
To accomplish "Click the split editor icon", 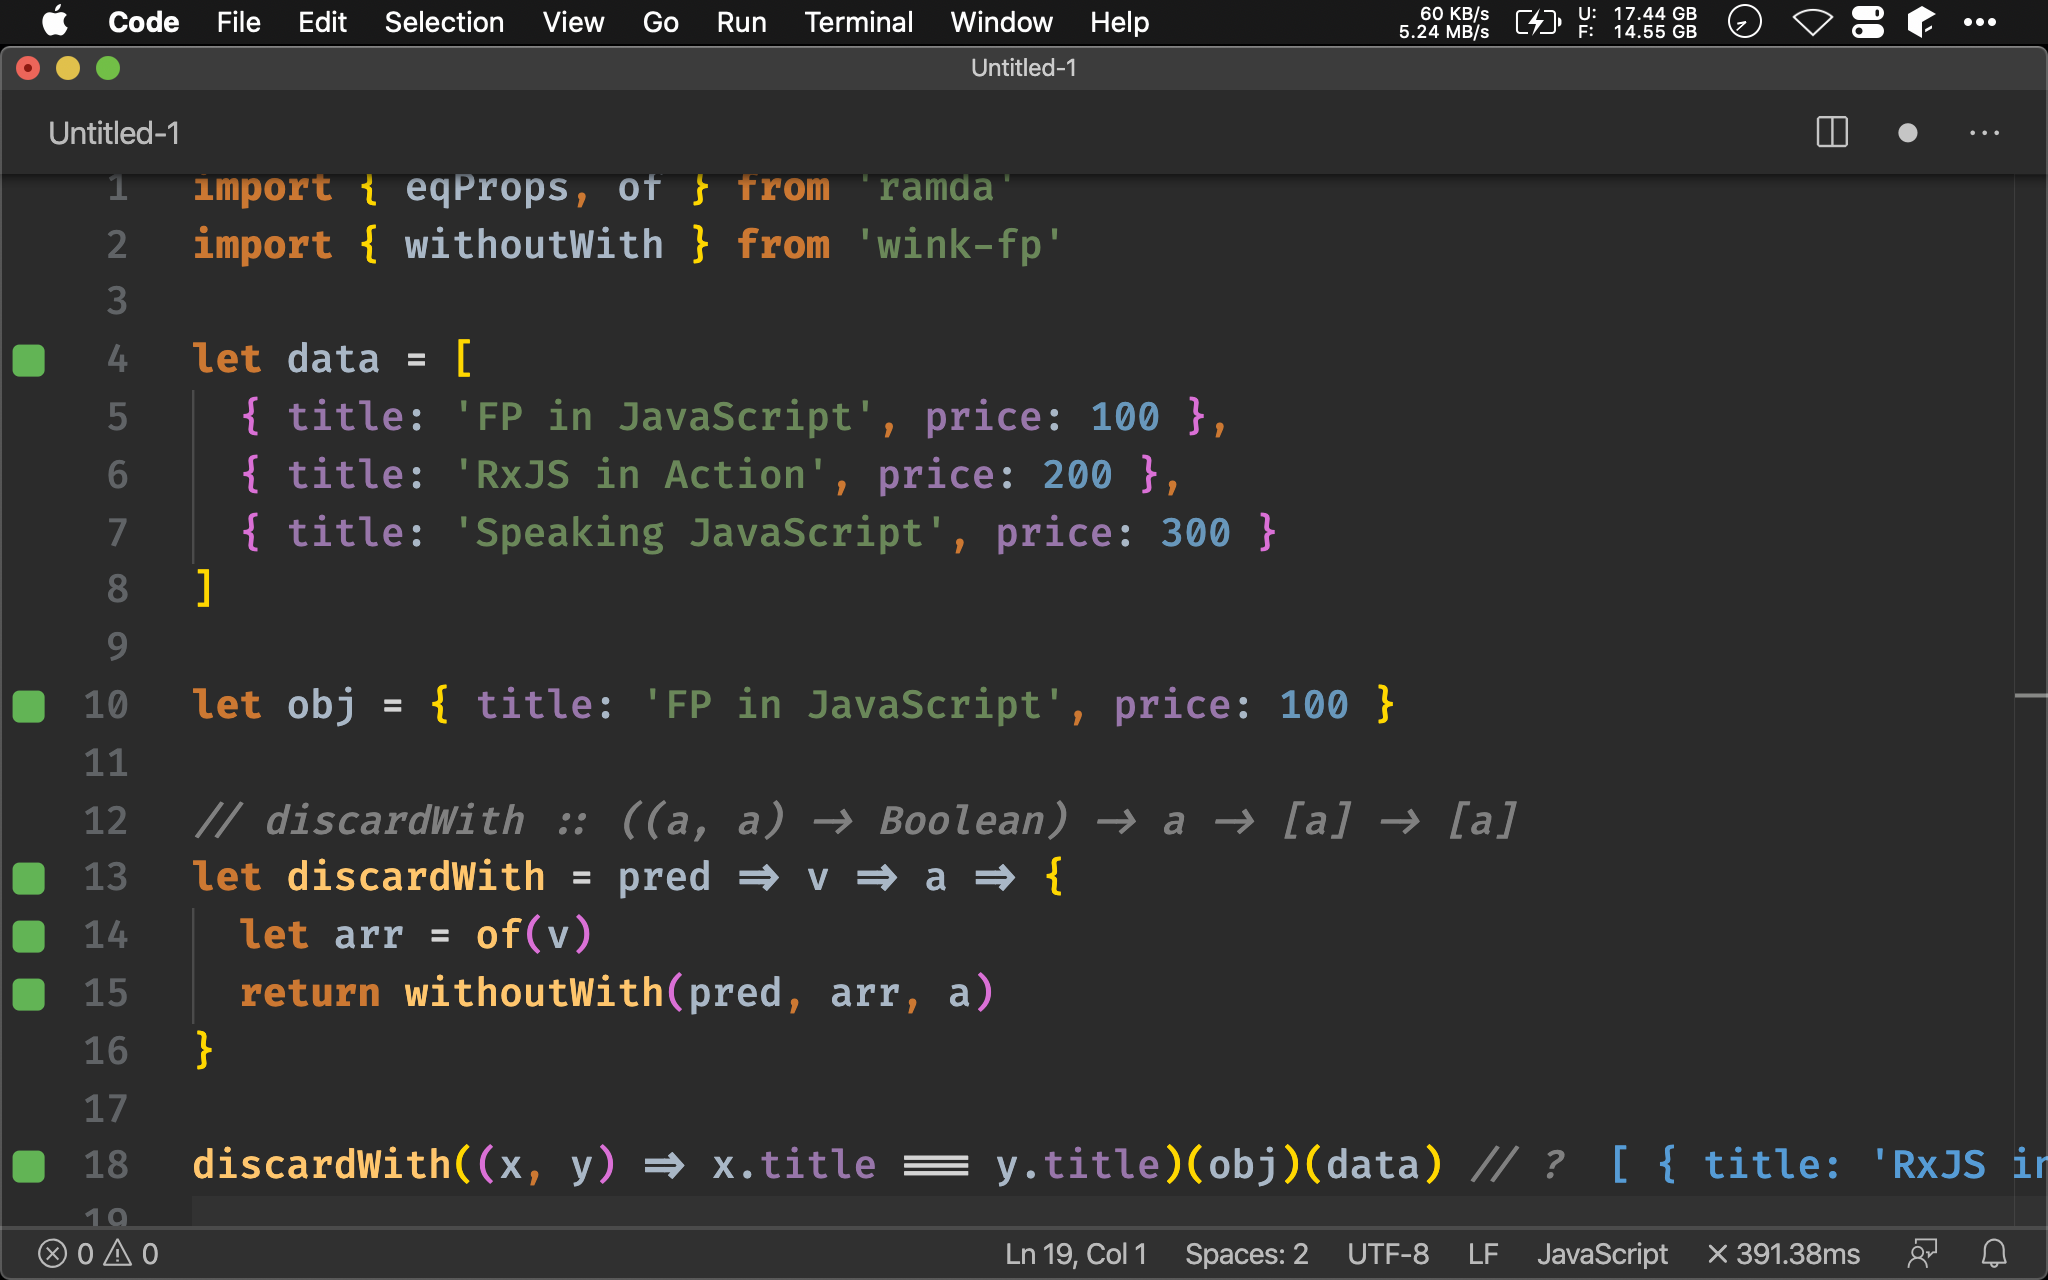I will pos(1832,132).
